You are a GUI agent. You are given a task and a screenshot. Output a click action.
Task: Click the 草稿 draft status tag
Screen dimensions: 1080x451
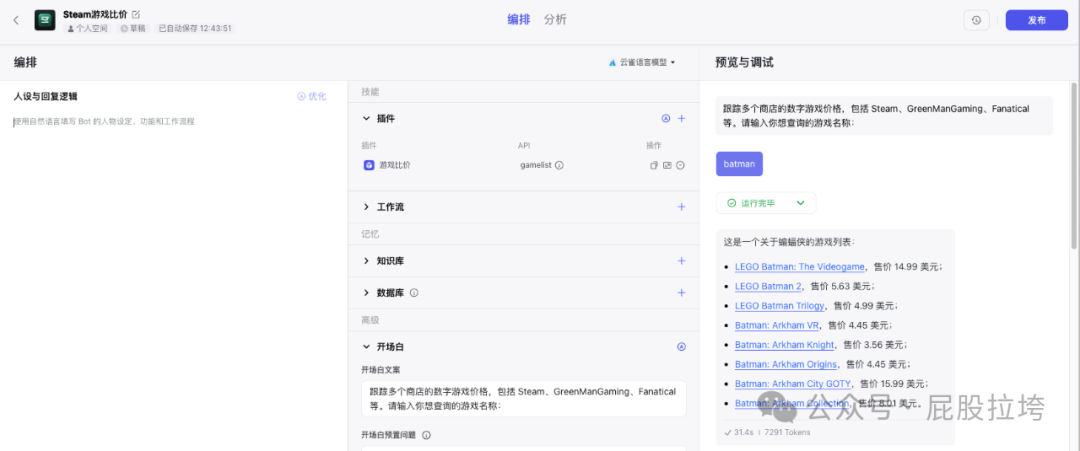coord(132,29)
